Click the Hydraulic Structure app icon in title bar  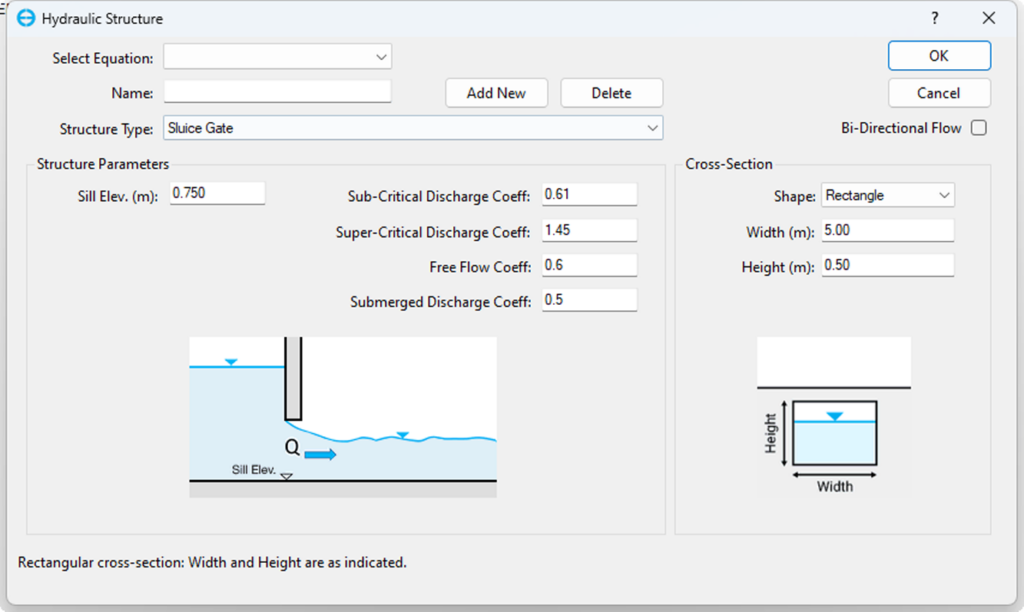[27, 18]
